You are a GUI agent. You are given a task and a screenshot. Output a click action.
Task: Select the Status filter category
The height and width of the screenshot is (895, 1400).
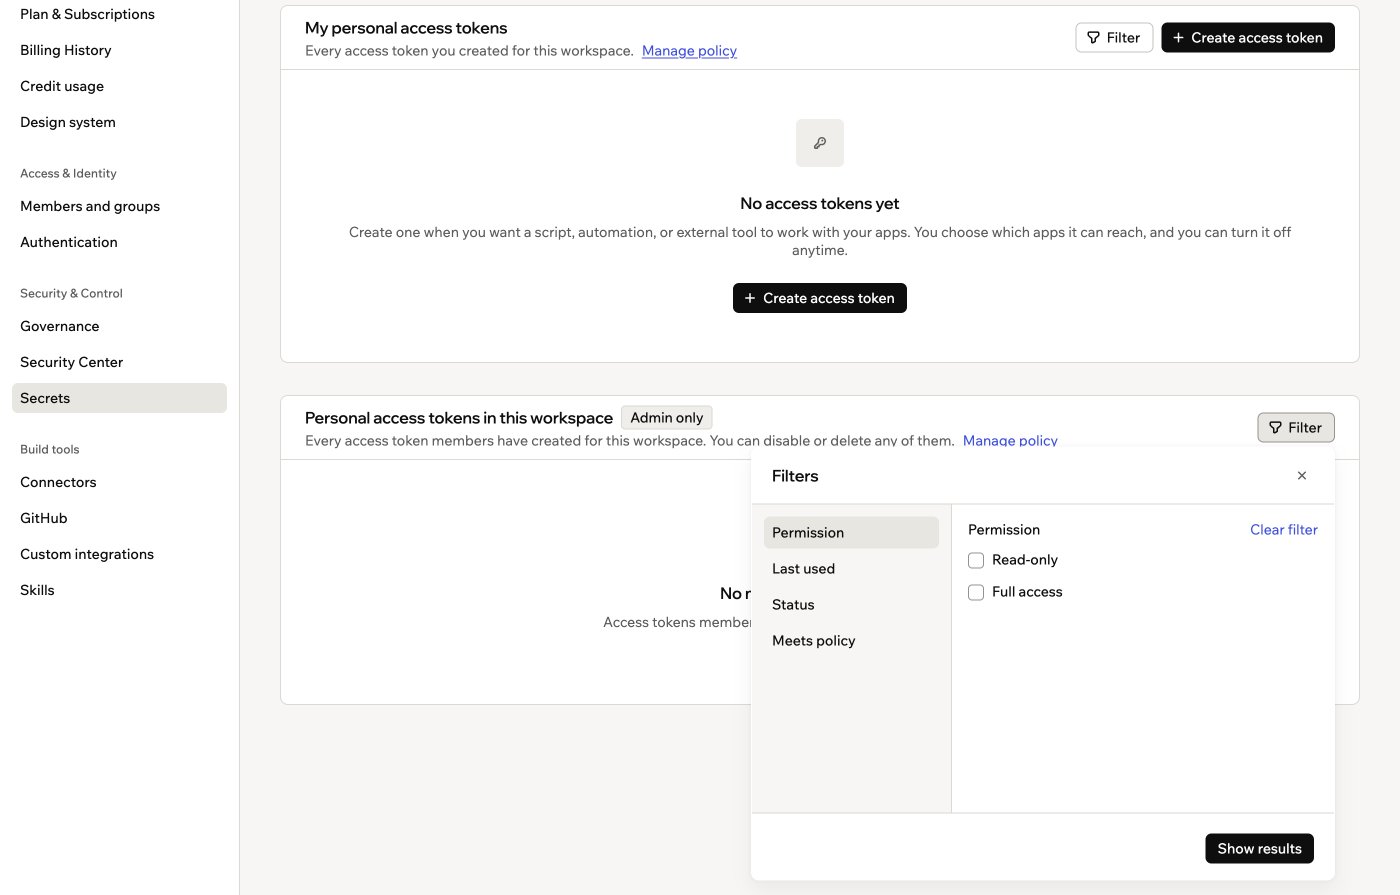851,604
